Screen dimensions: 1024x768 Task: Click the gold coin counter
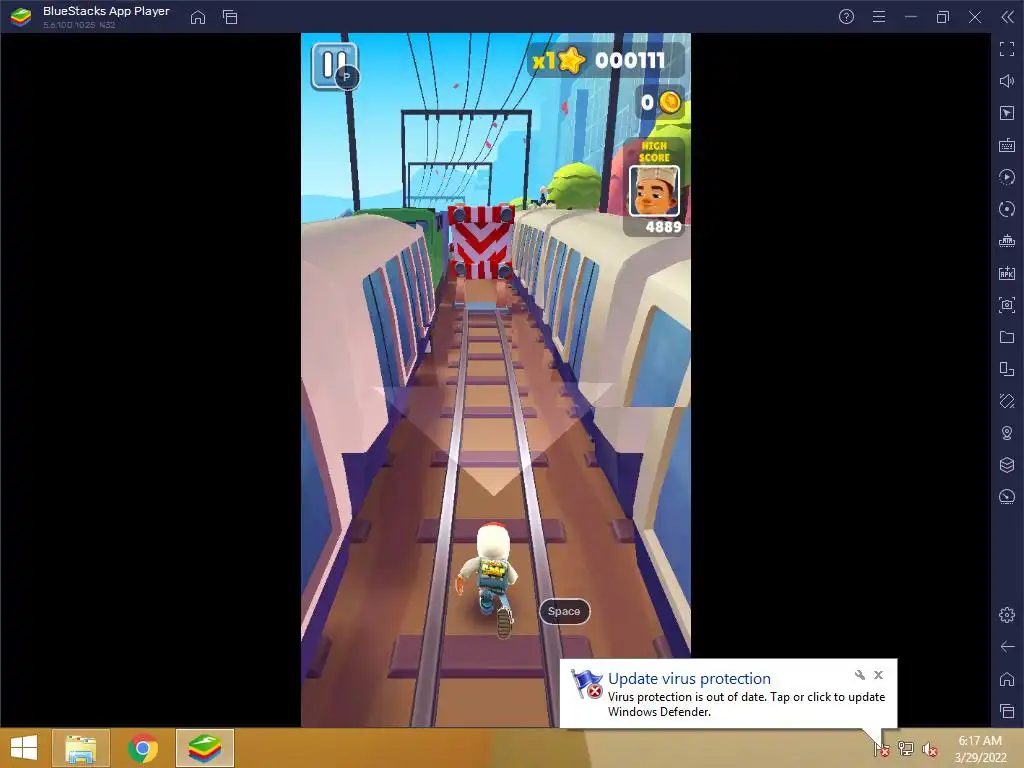[661, 103]
